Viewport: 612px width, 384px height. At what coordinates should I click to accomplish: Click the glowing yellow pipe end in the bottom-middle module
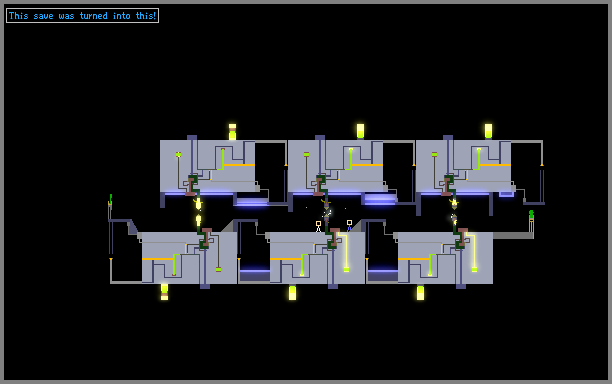(346, 269)
